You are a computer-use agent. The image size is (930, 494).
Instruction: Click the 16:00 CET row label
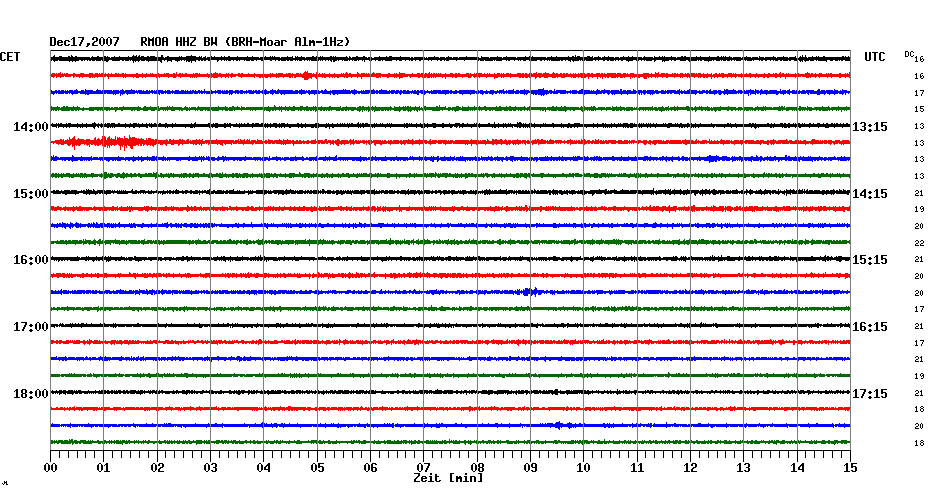tap(31, 260)
